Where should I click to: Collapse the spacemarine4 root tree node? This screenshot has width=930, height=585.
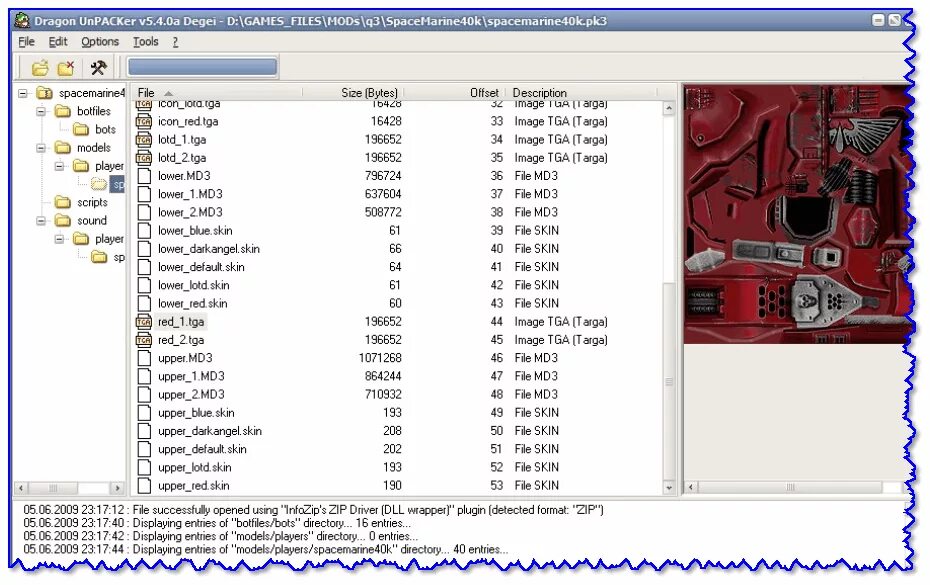(x=23, y=93)
